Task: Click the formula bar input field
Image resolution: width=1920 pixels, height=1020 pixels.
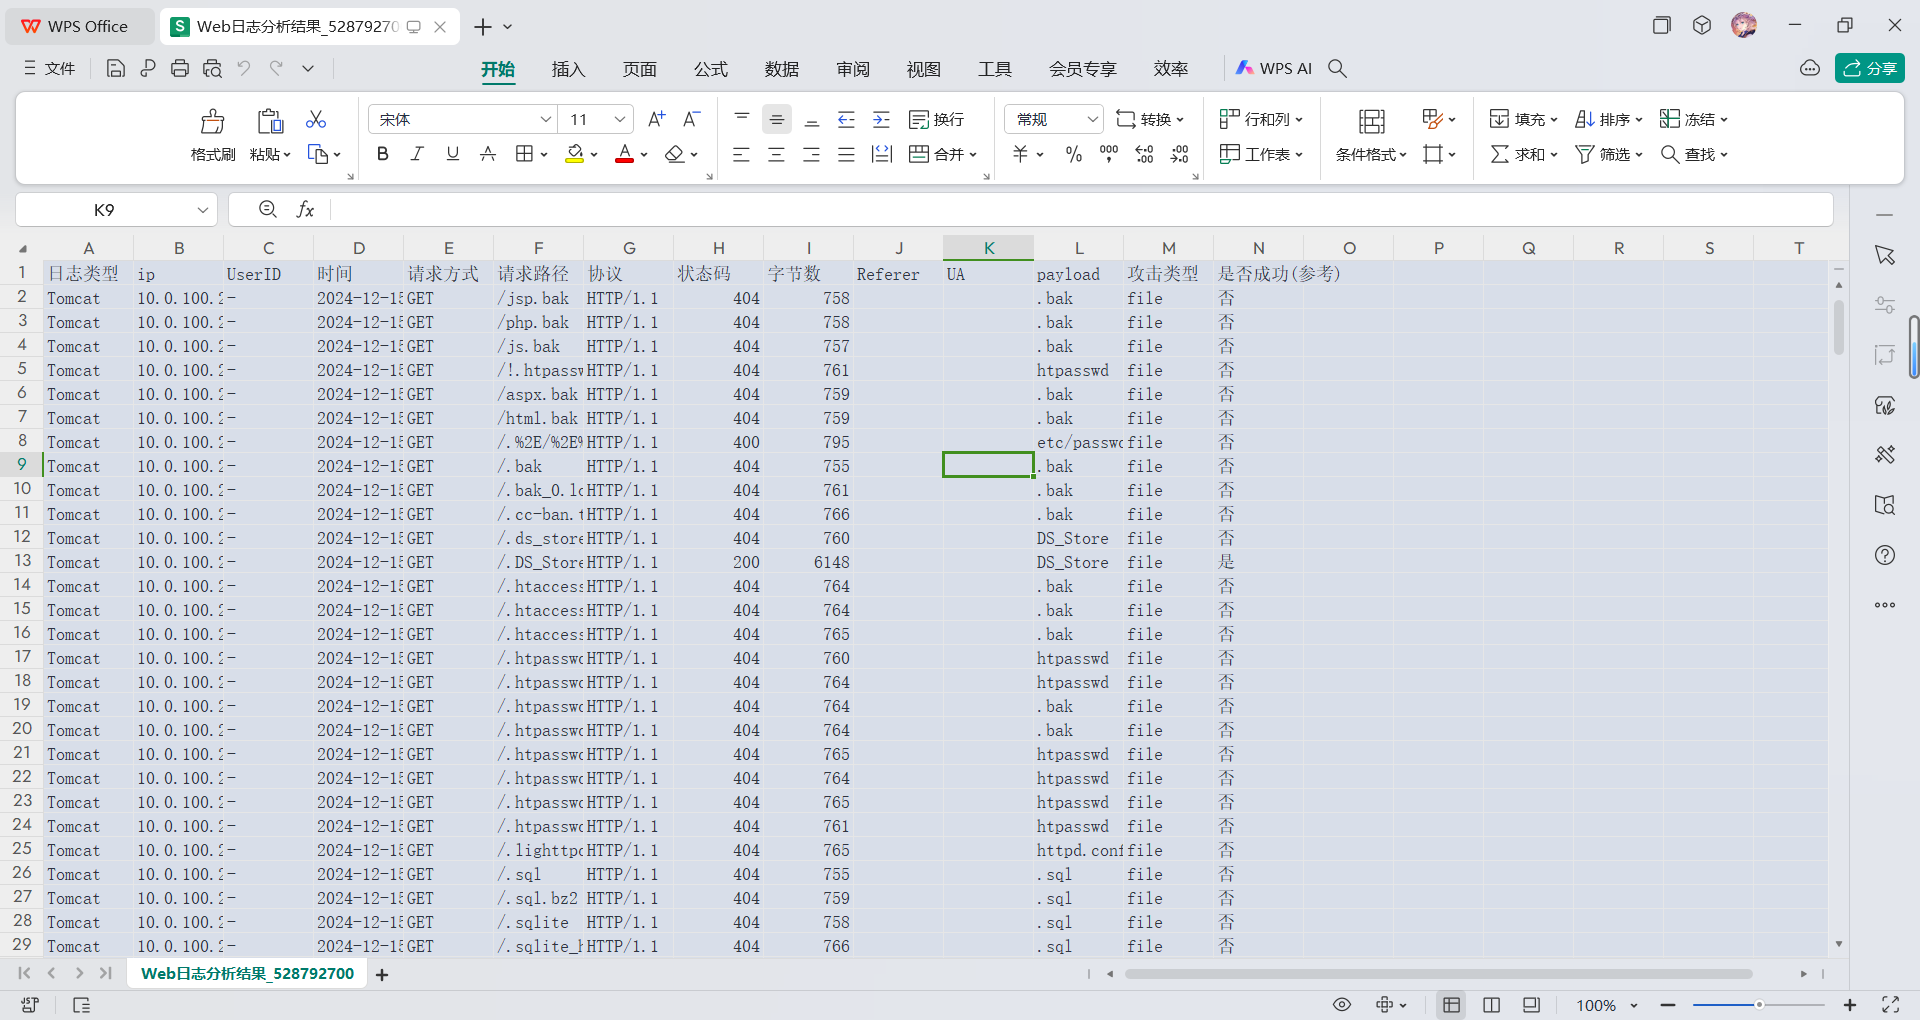Action: pyautogui.click(x=1080, y=209)
